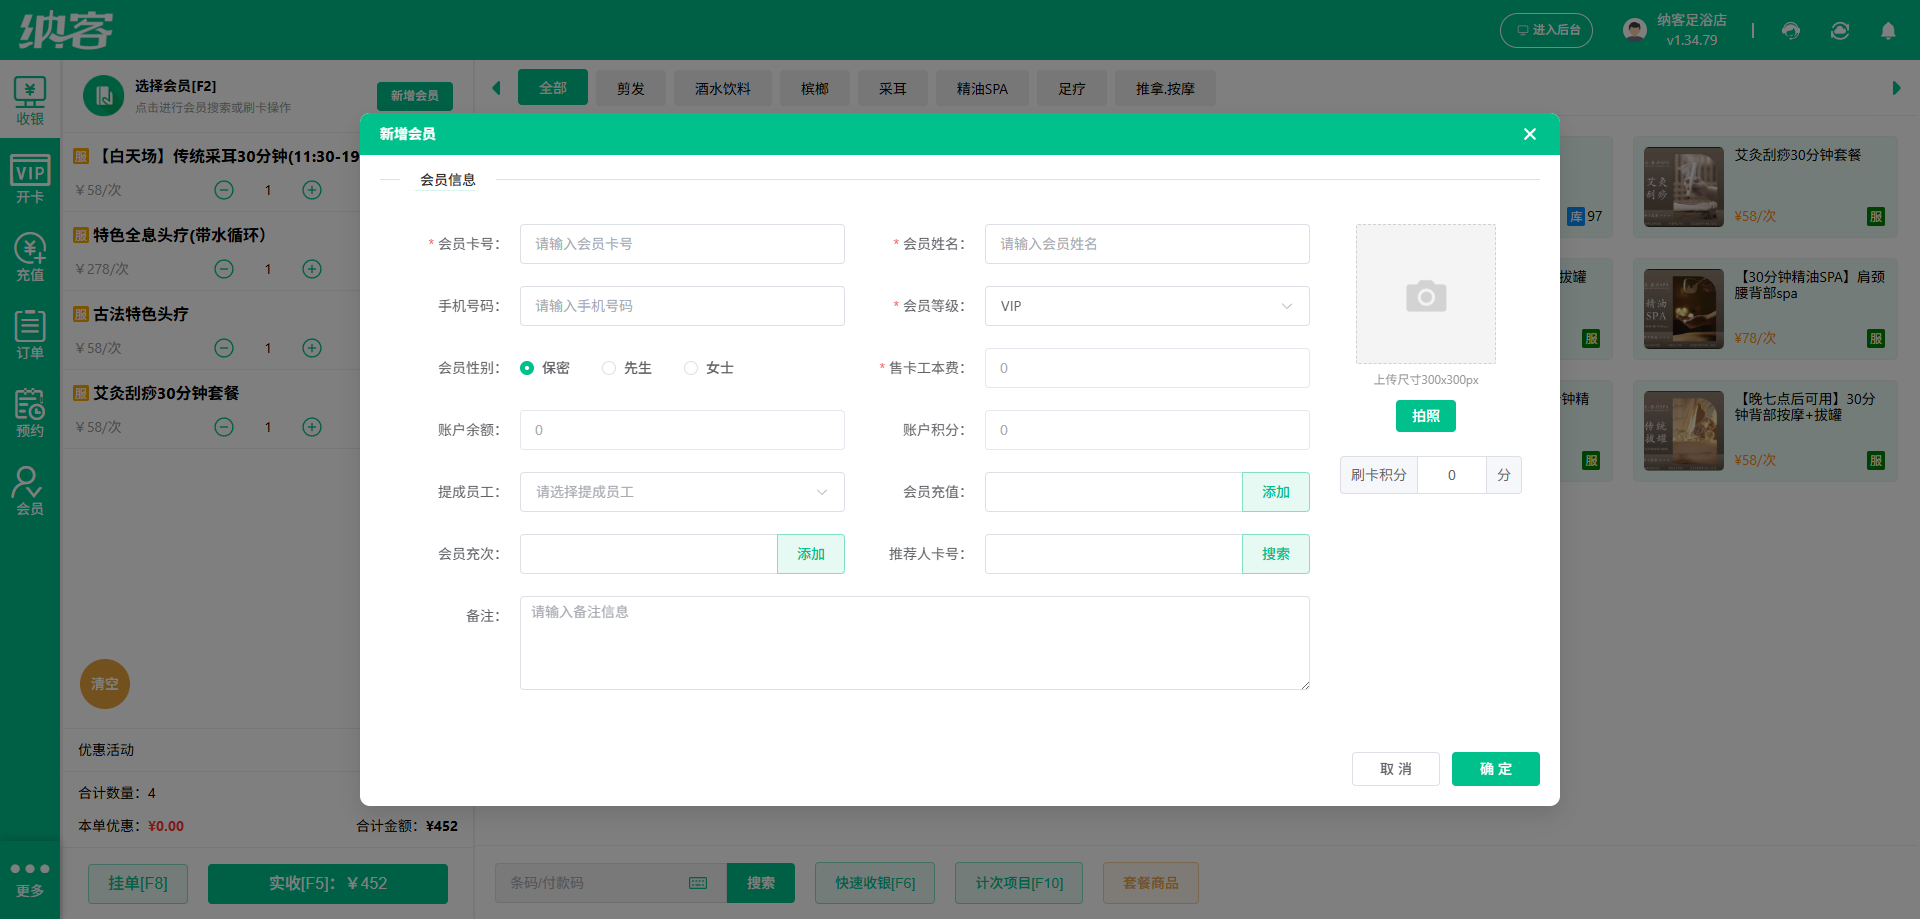Viewport: 1920px width, 919px height.
Task: Select the 30分钟精油SPA肩颈腰背部 product thumbnail
Action: point(1684,309)
